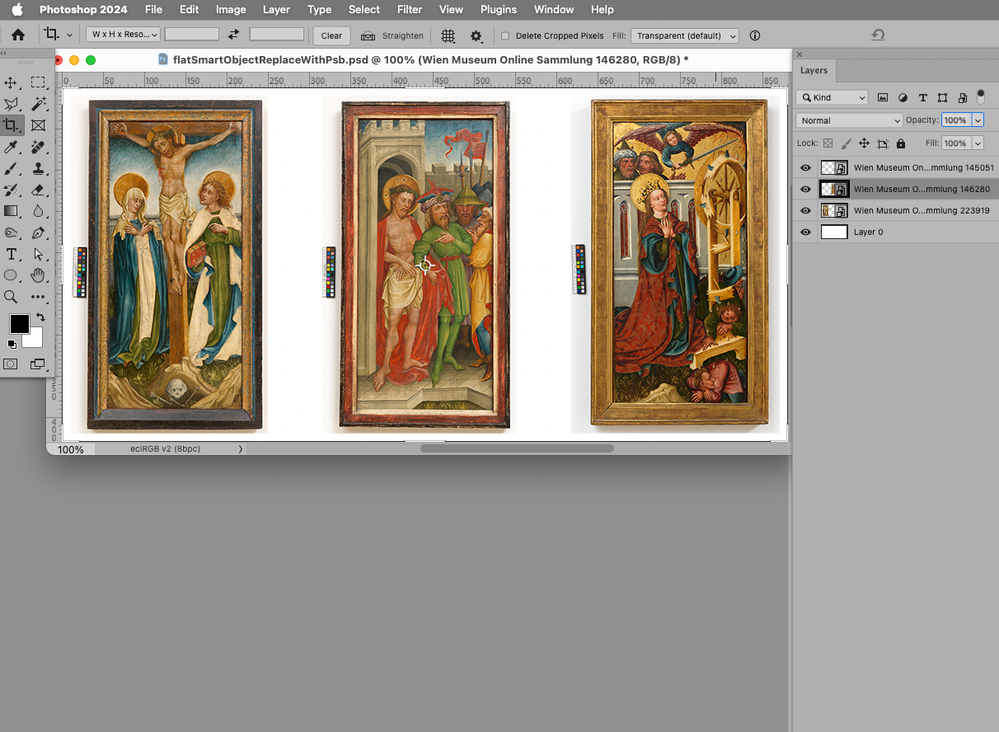Open the Filter menu

[x=409, y=9]
